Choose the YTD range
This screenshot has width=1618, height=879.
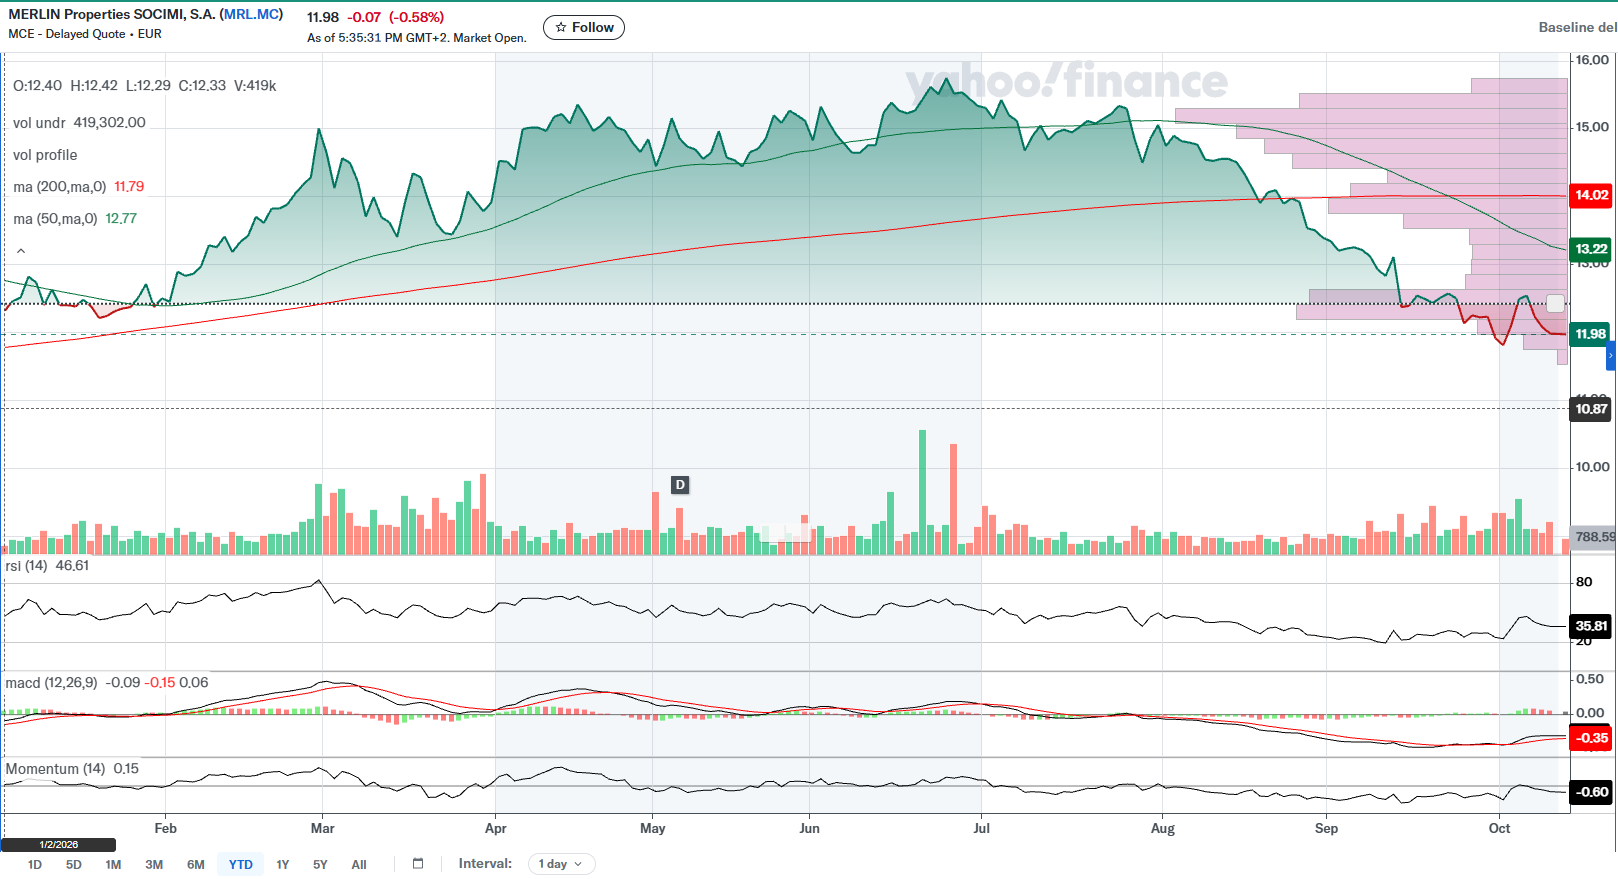[241, 865]
